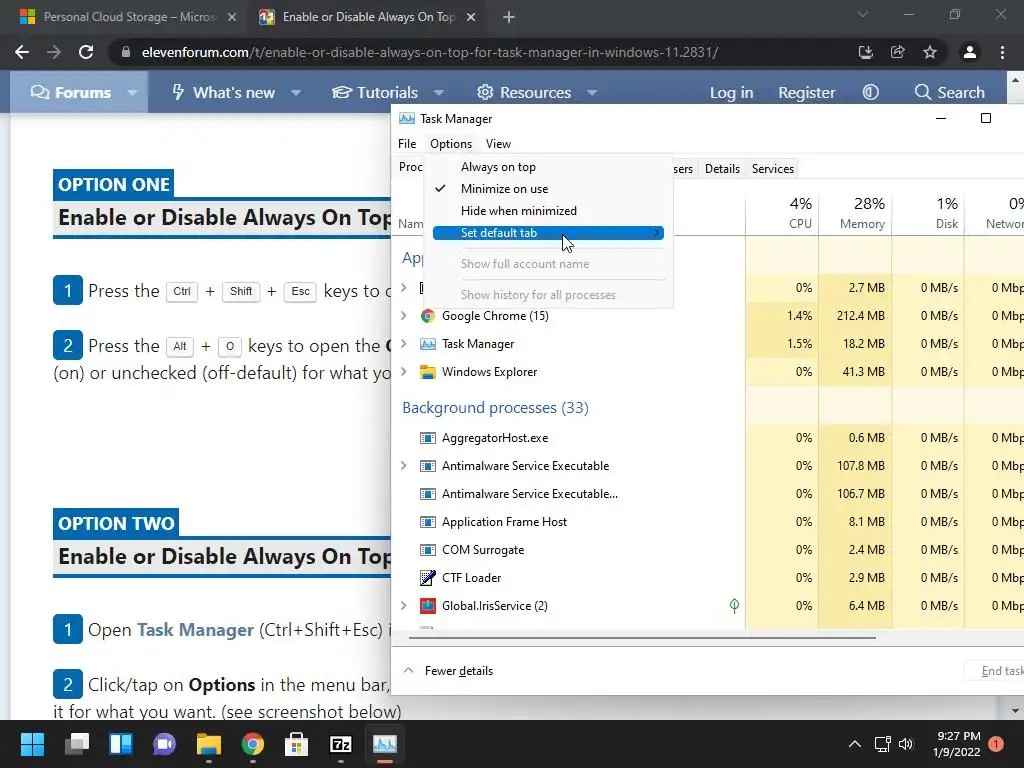Bookmark this page with the star icon
Image resolution: width=1024 pixels, height=768 pixels.
[x=930, y=52]
